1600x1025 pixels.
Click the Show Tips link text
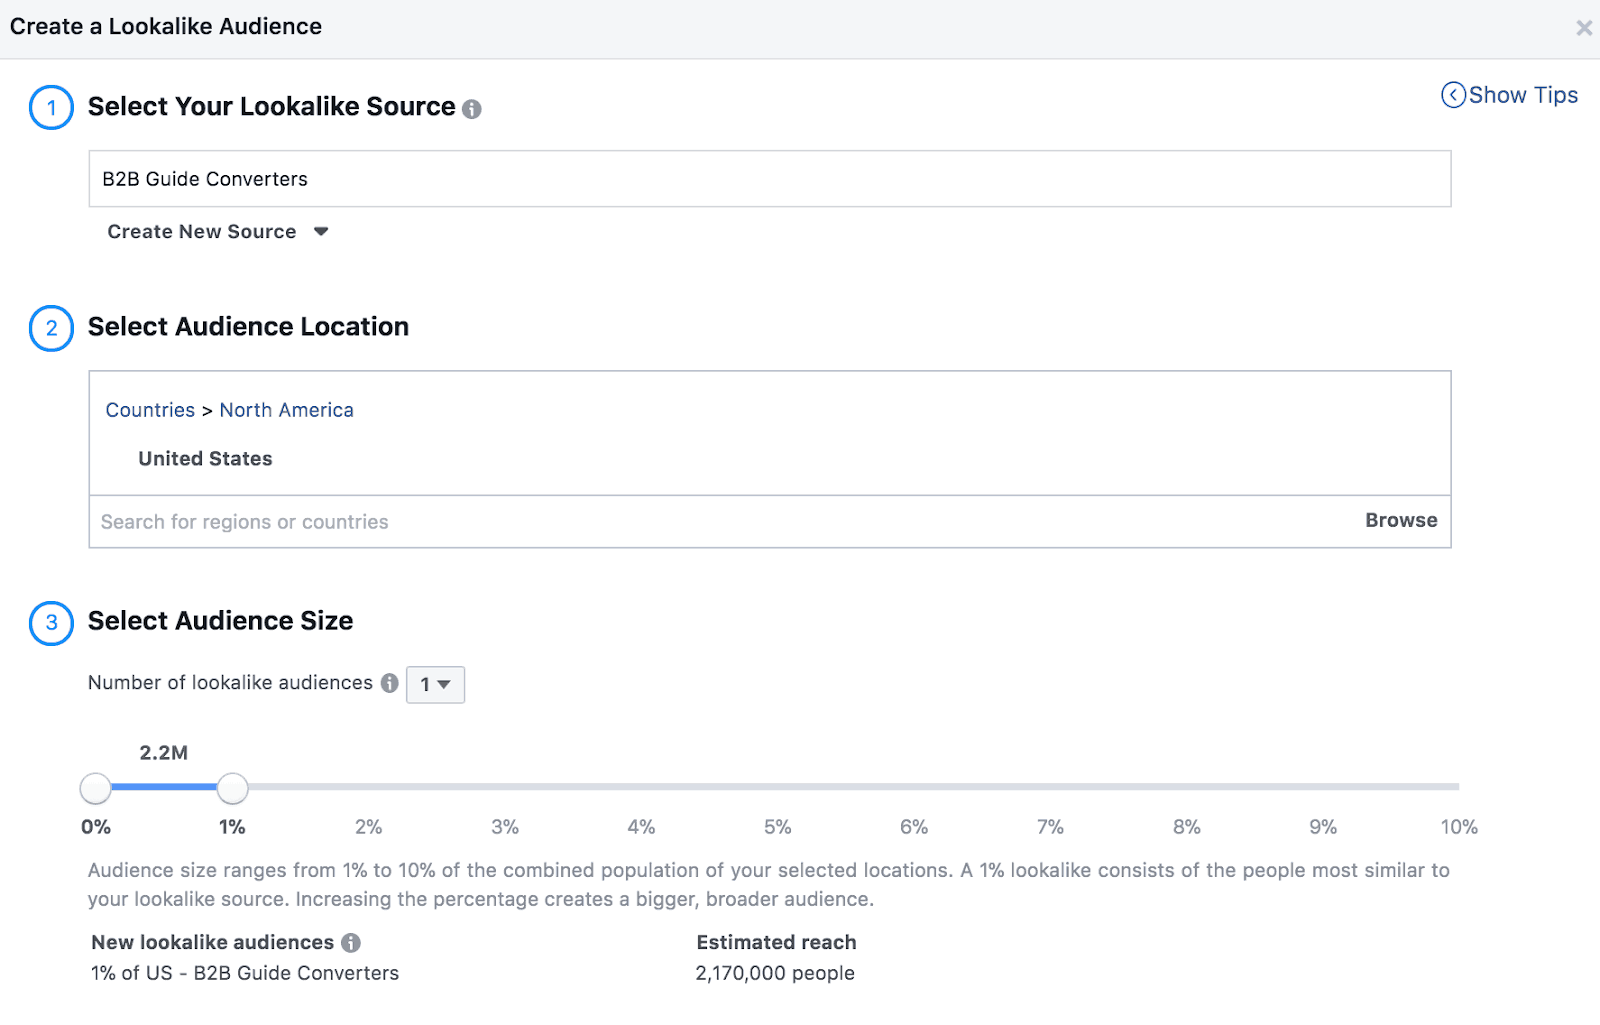[x=1523, y=95]
